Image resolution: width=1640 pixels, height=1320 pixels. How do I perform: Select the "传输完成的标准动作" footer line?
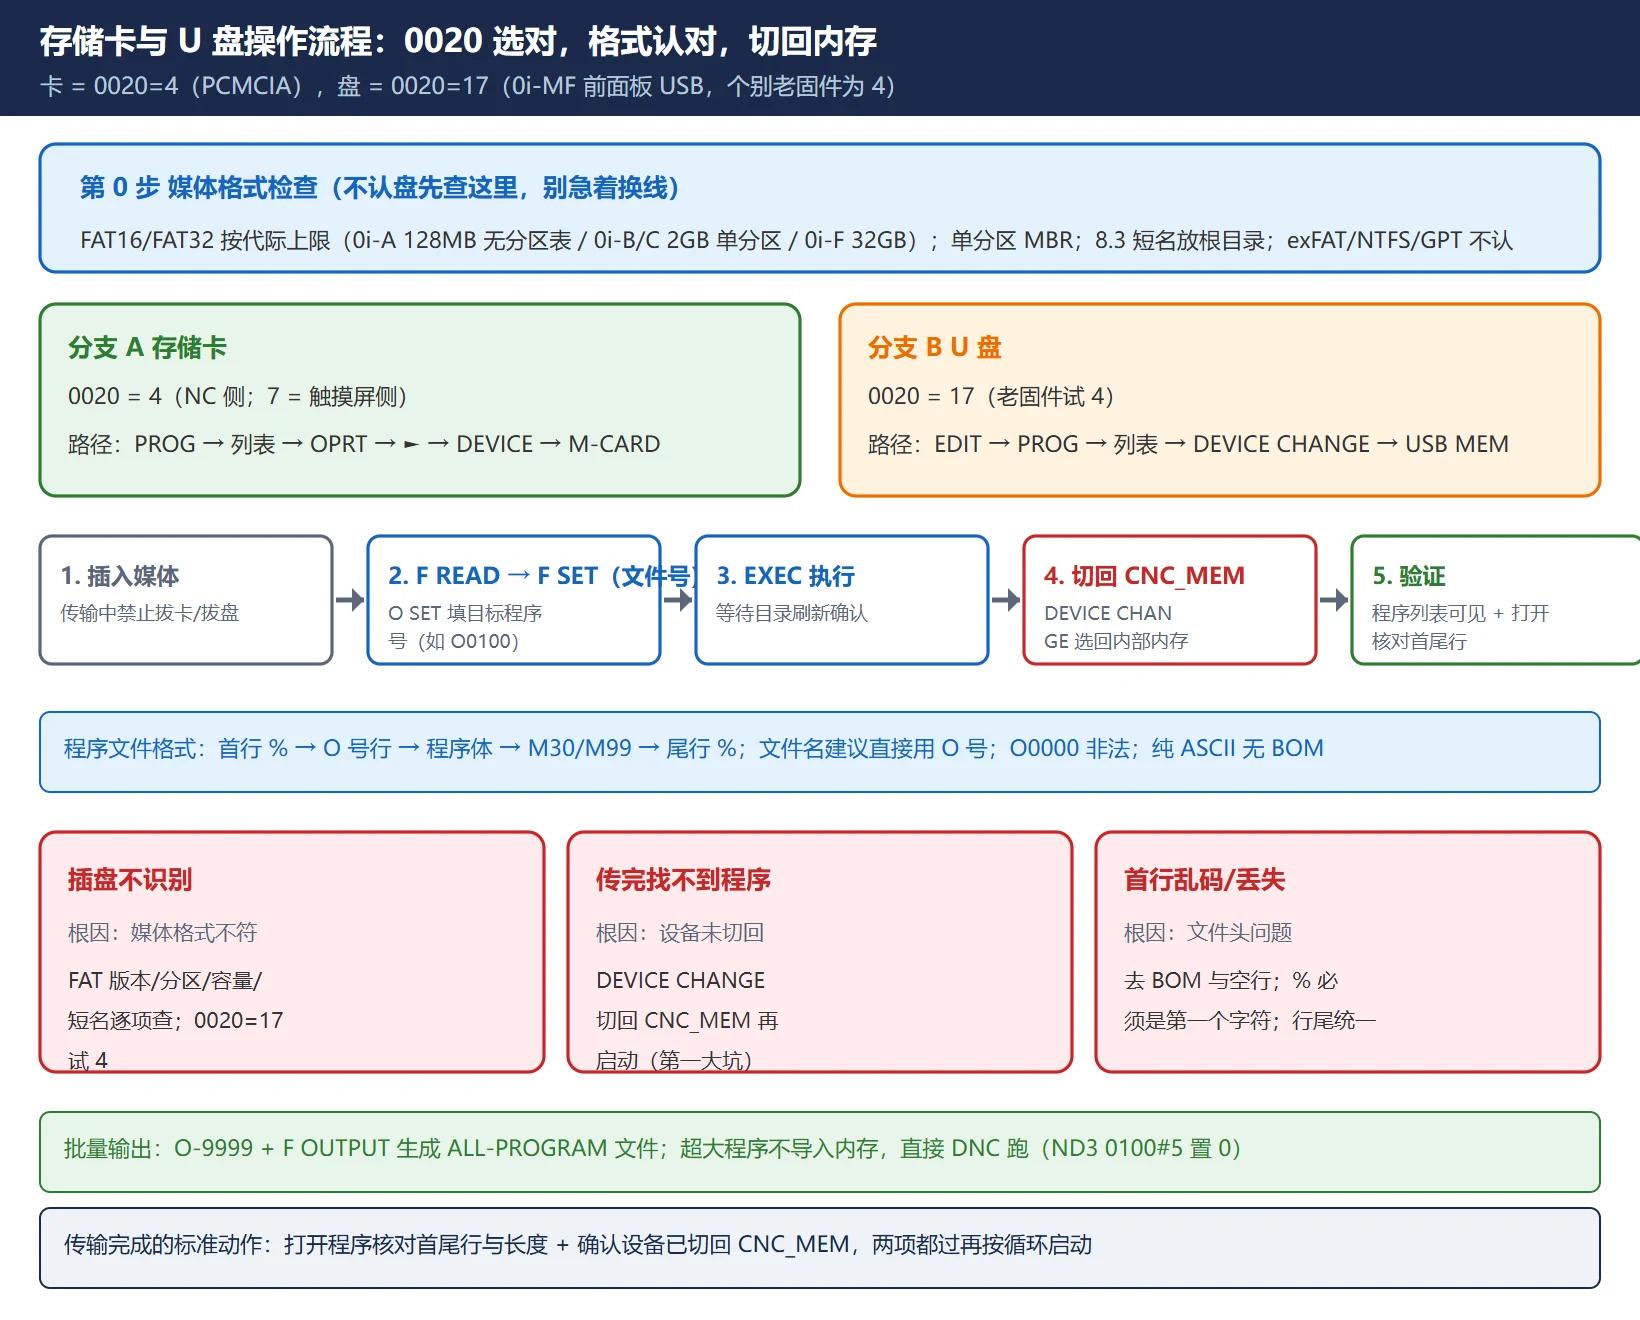coord(578,1244)
